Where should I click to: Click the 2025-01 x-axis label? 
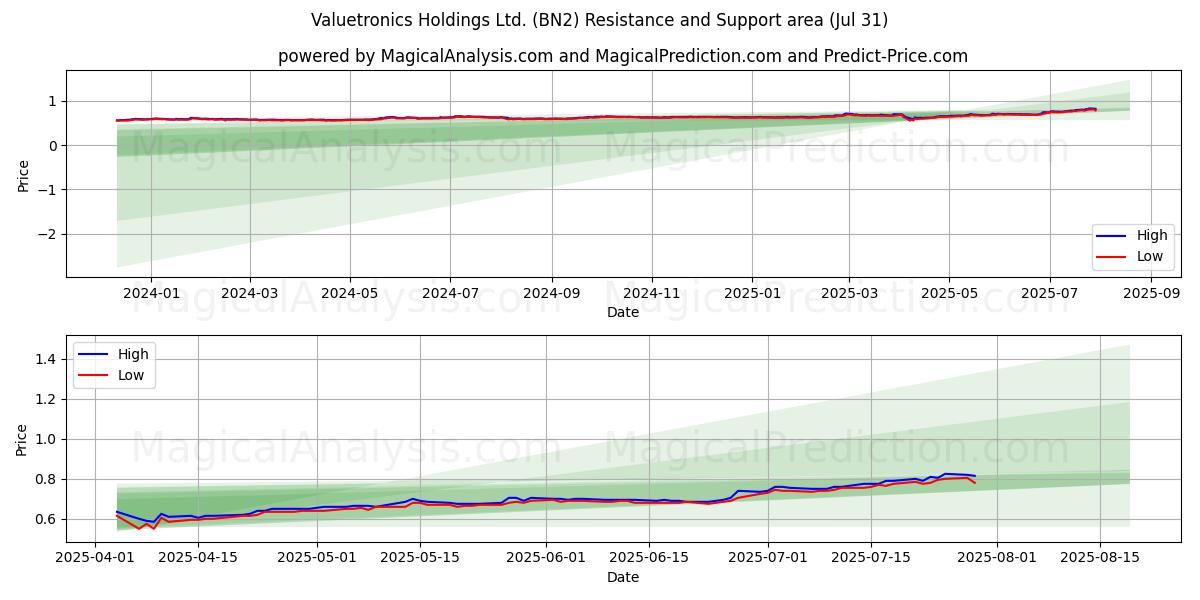752,294
